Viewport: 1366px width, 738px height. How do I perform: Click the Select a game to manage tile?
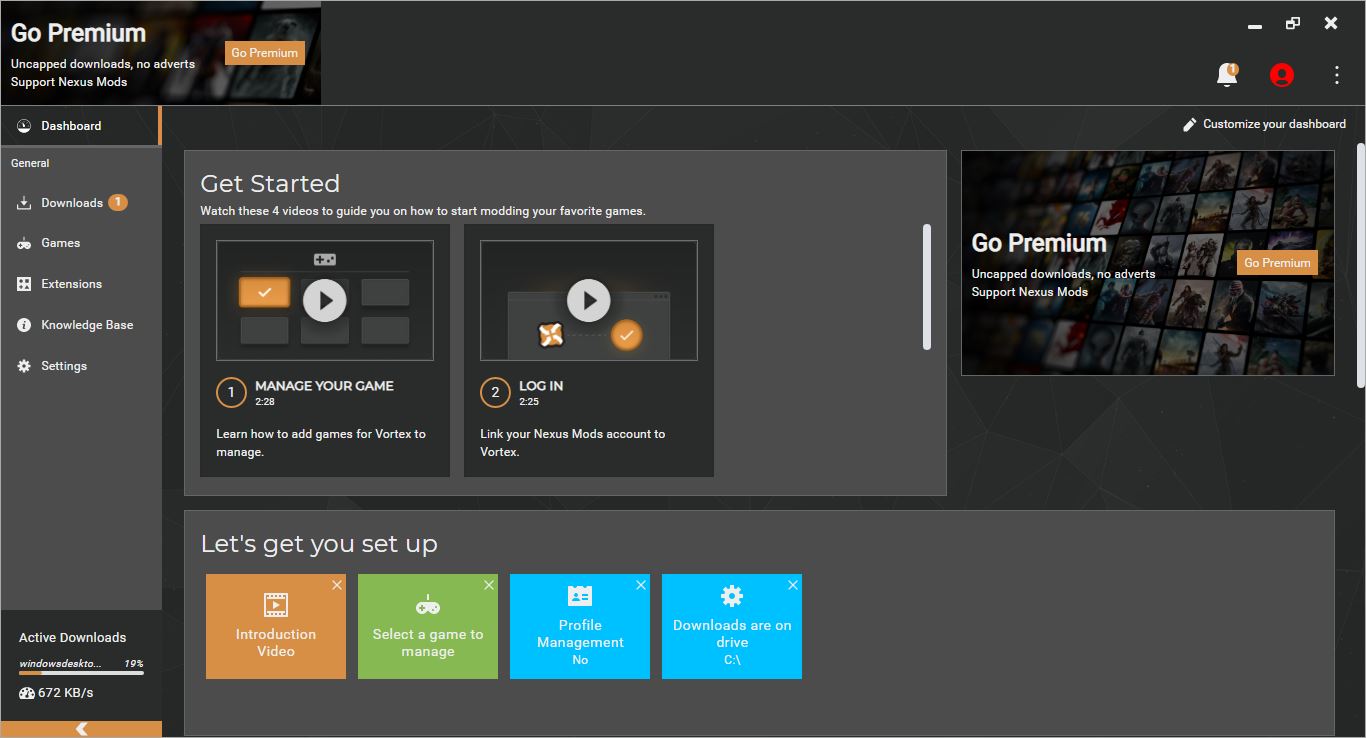[x=428, y=626]
